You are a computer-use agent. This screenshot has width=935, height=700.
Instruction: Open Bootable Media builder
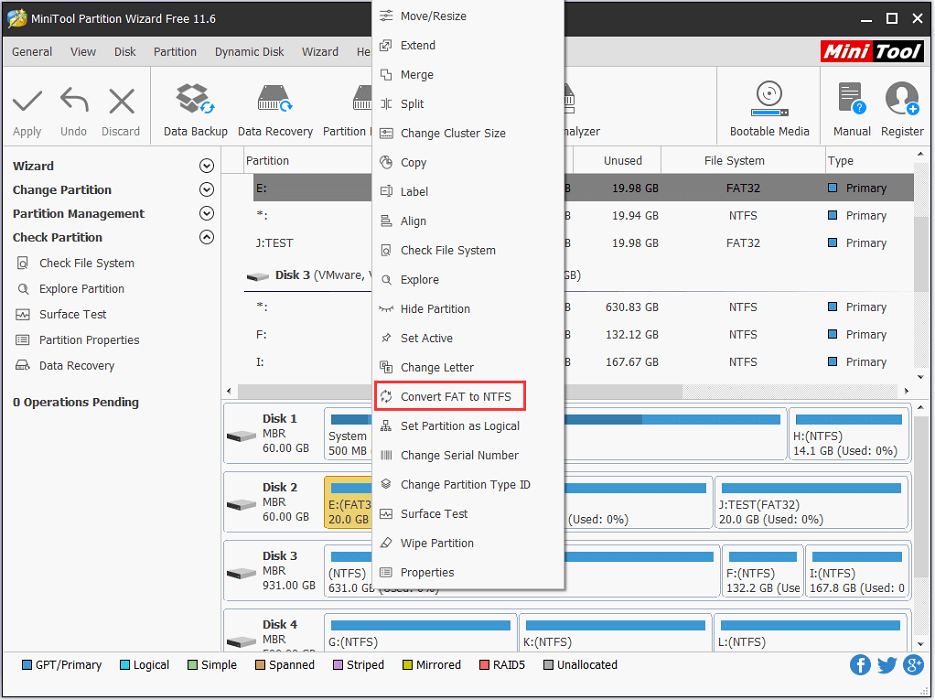pyautogui.click(x=769, y=109)
